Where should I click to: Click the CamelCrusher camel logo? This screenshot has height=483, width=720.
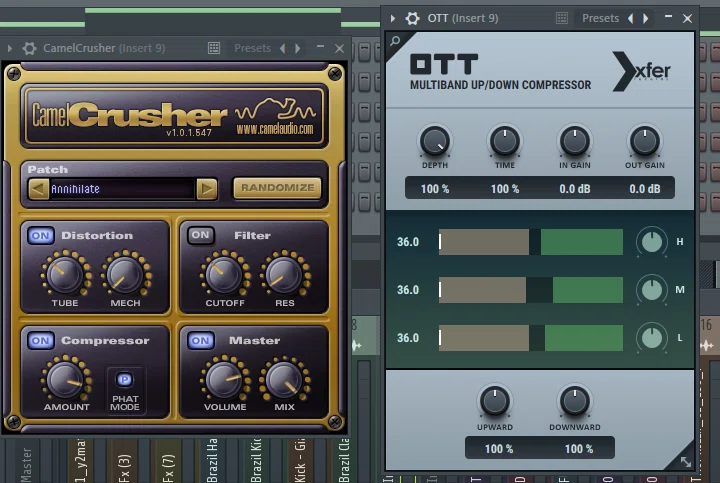coord(276,109)
